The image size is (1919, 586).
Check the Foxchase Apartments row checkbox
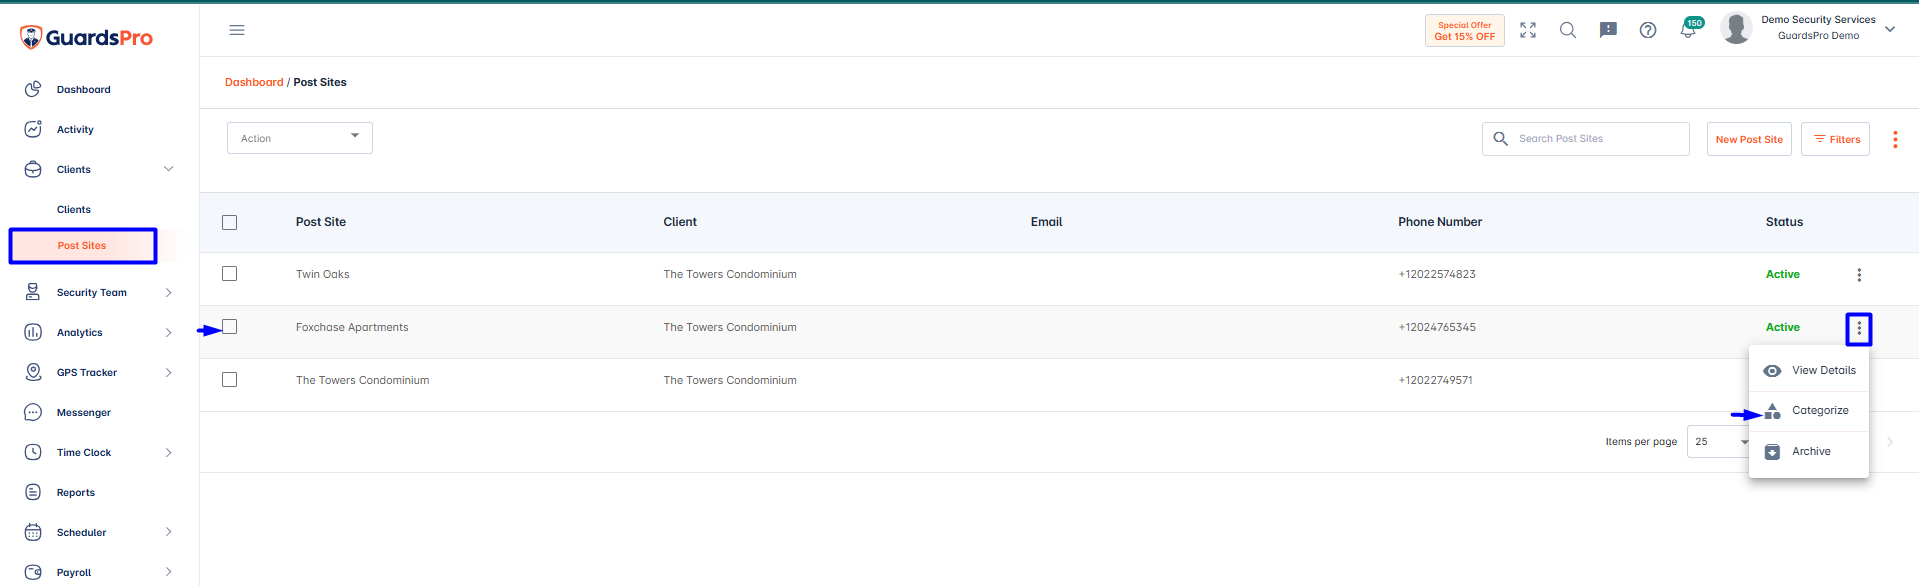[x=230, y=327]
